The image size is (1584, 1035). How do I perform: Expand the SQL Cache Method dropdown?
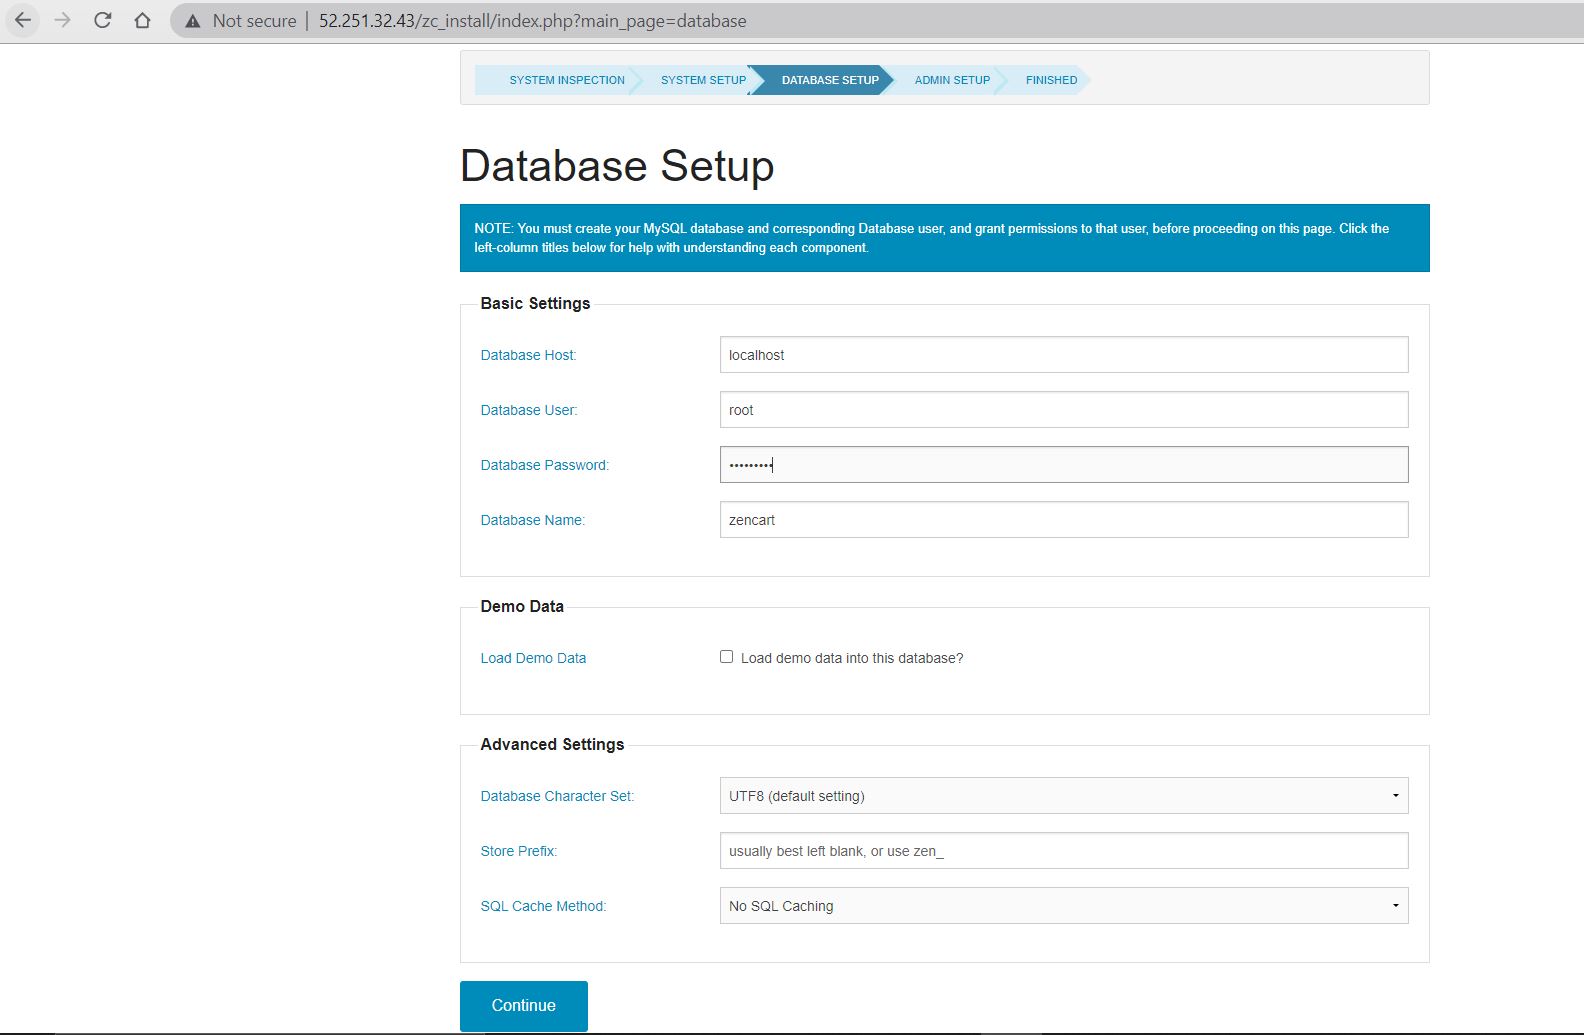1063,906
